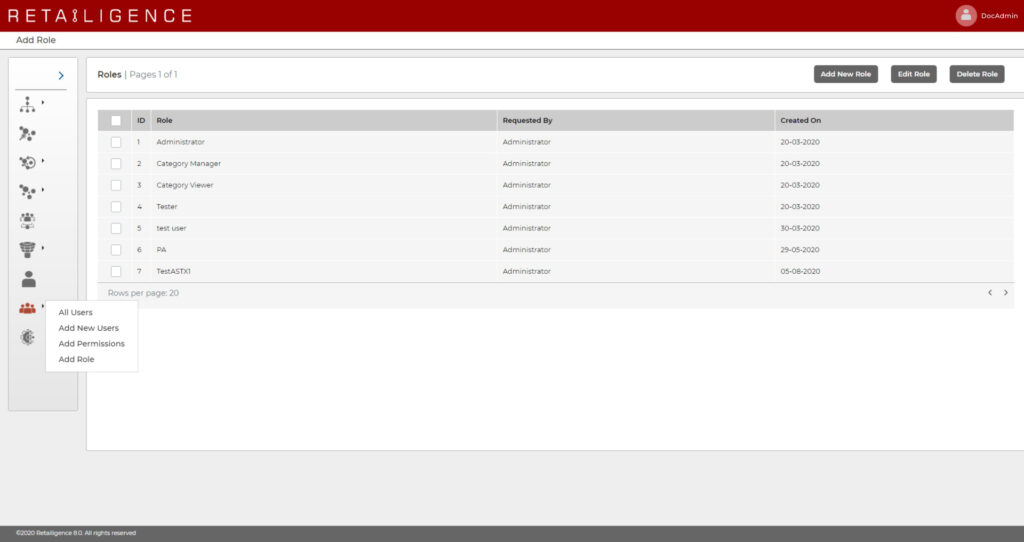
Task: Click the Retailigence logo in header
Action: click(100, 16)
